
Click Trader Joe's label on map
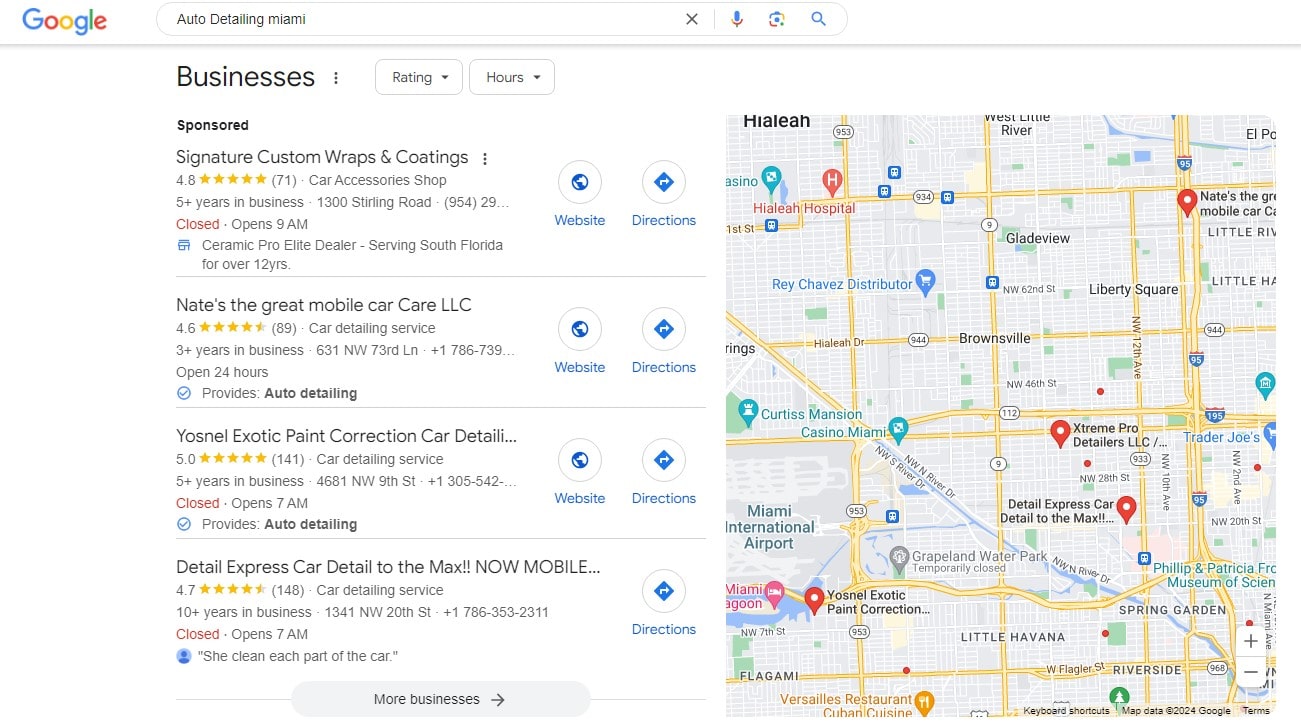1221,437
